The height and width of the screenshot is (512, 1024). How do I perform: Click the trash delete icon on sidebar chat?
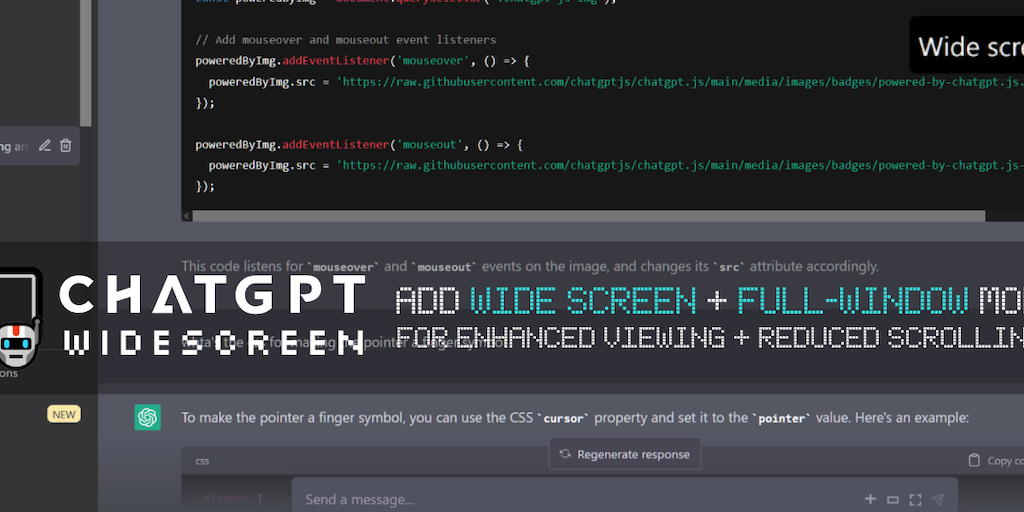65,146
